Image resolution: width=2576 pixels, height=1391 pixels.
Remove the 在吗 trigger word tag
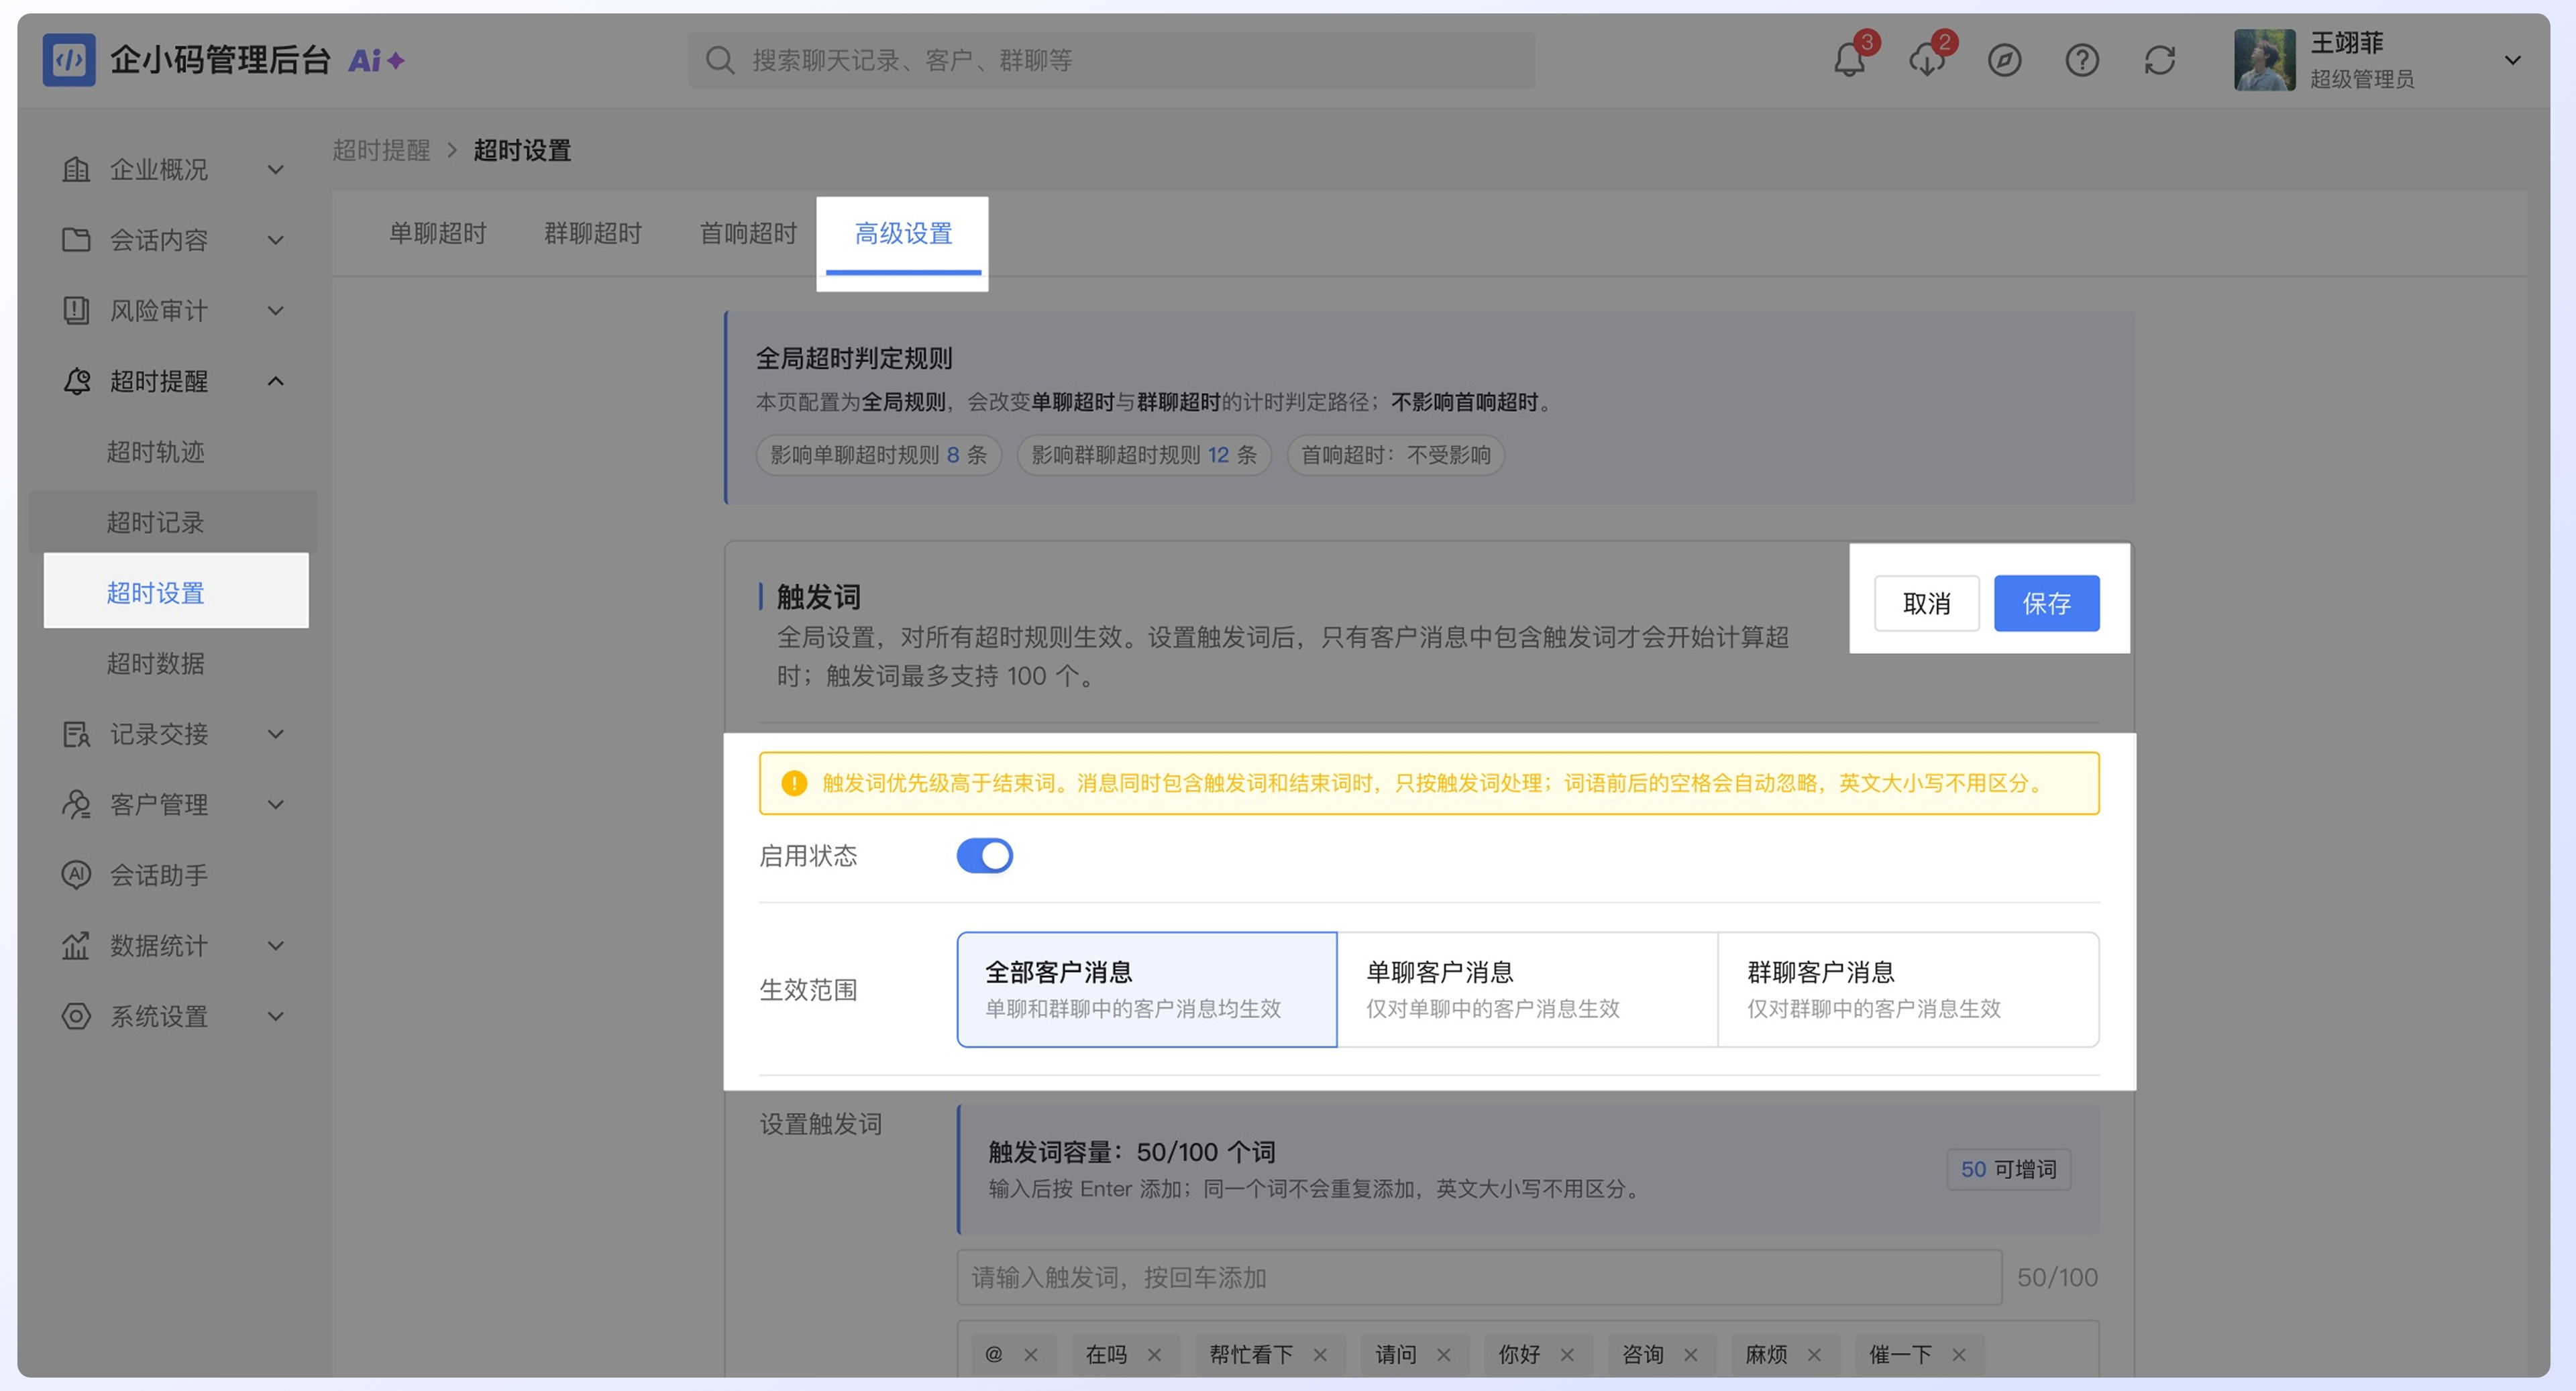[1154, 1355]
